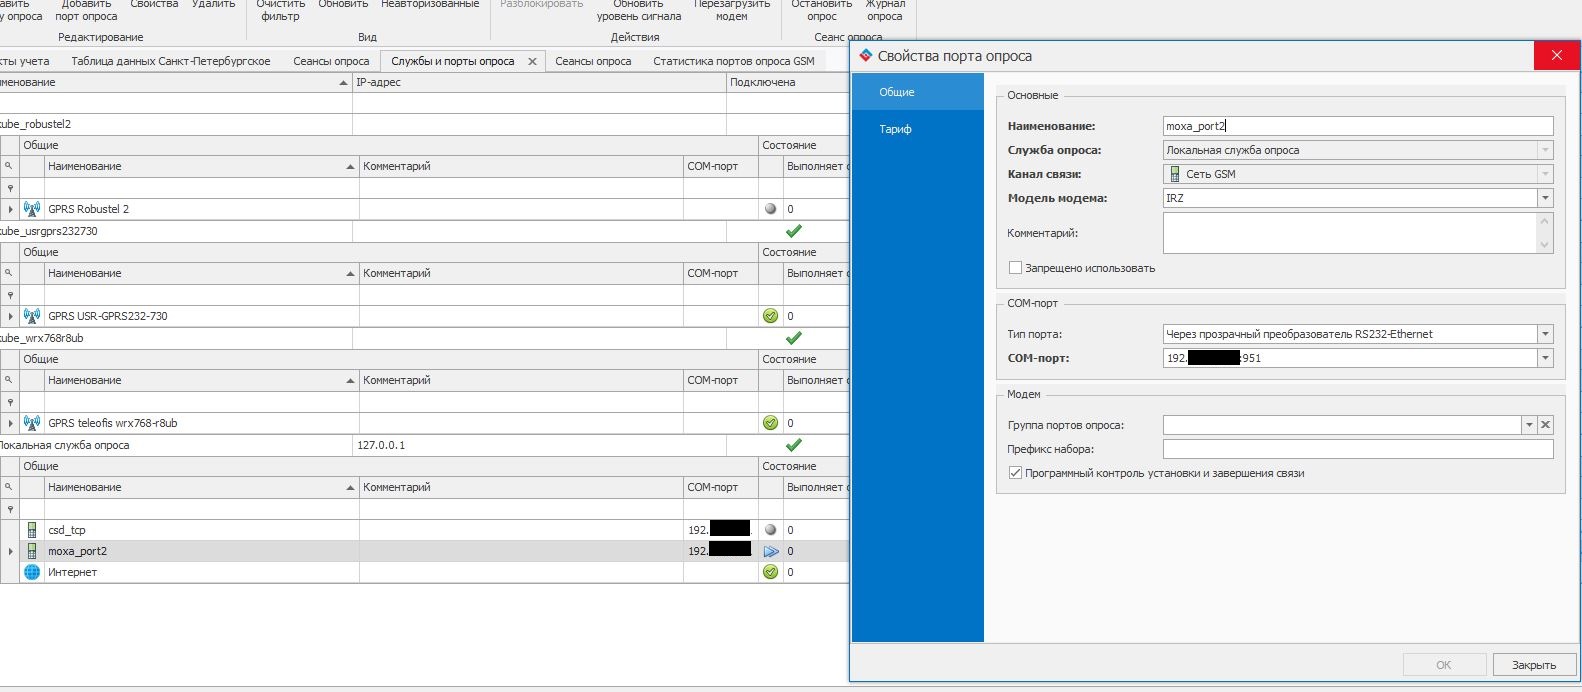Viewport: 1582px width, 692px height.
Task: Open the Тип порта dropdown list
Action: [1545, 334]
